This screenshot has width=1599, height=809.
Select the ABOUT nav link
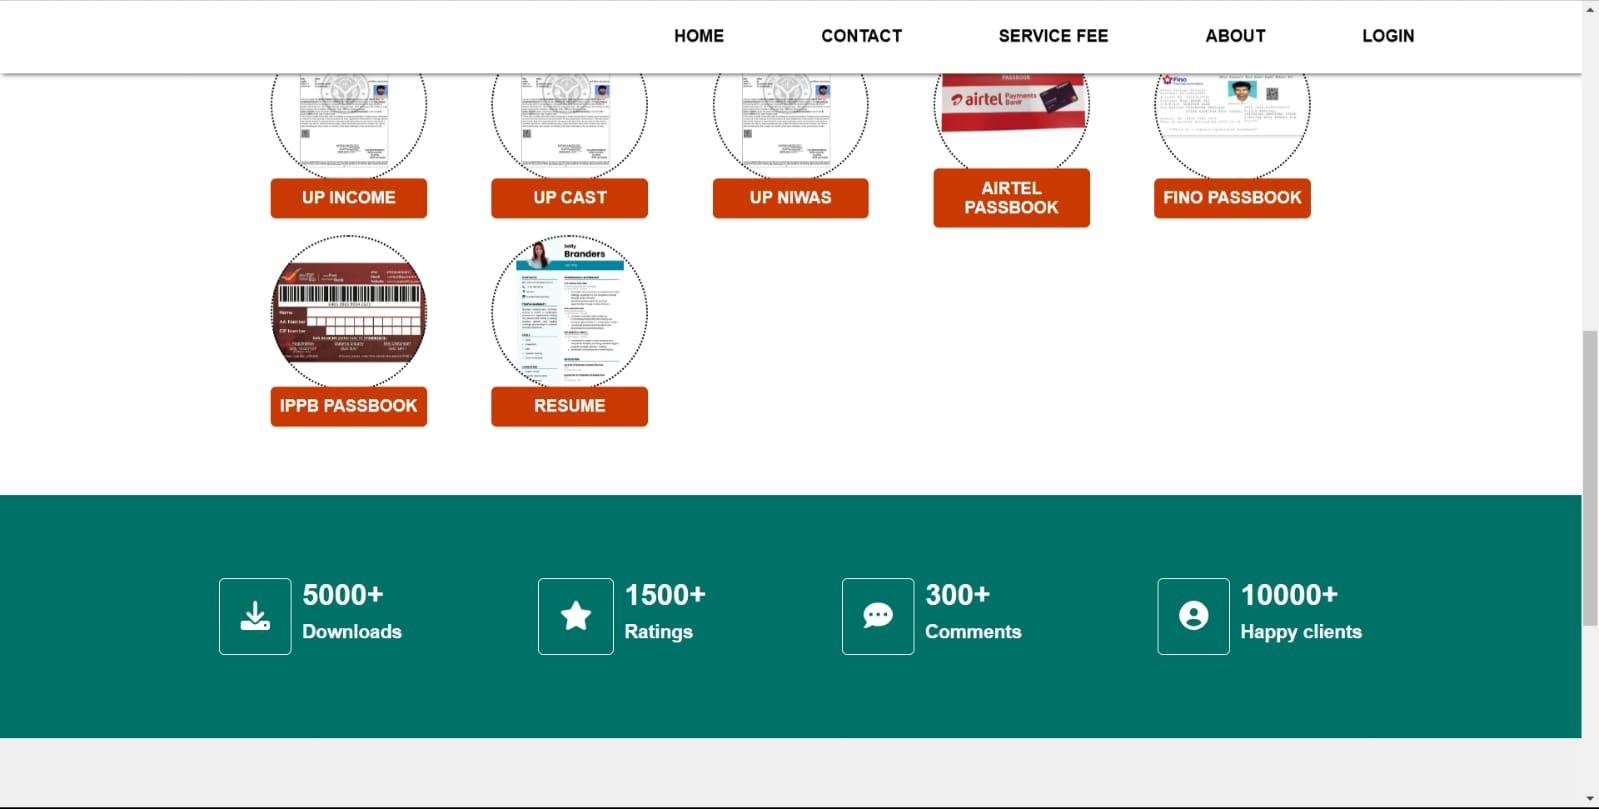[x=1235, y=36]
